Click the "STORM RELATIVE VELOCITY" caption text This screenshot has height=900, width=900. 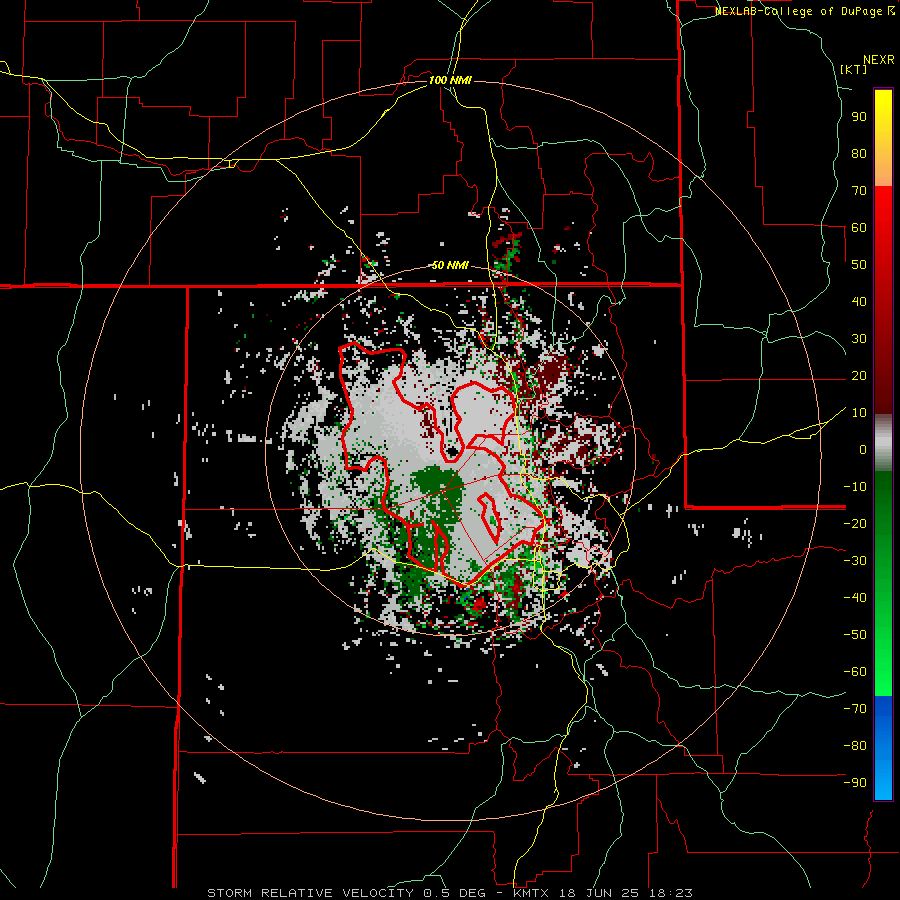[x=310, y=893]
